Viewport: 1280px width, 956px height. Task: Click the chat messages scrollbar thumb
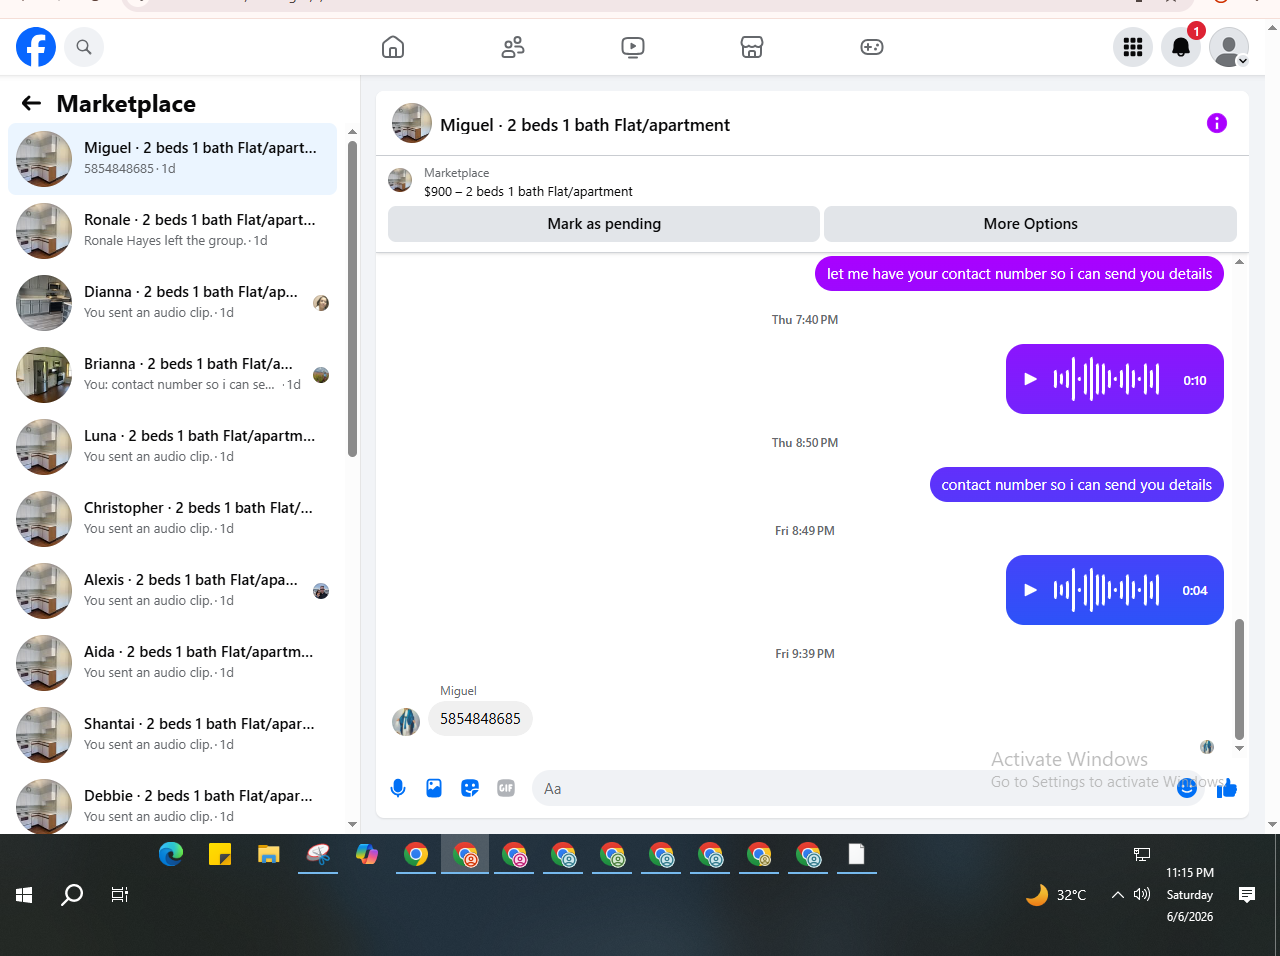point(1240,678)
